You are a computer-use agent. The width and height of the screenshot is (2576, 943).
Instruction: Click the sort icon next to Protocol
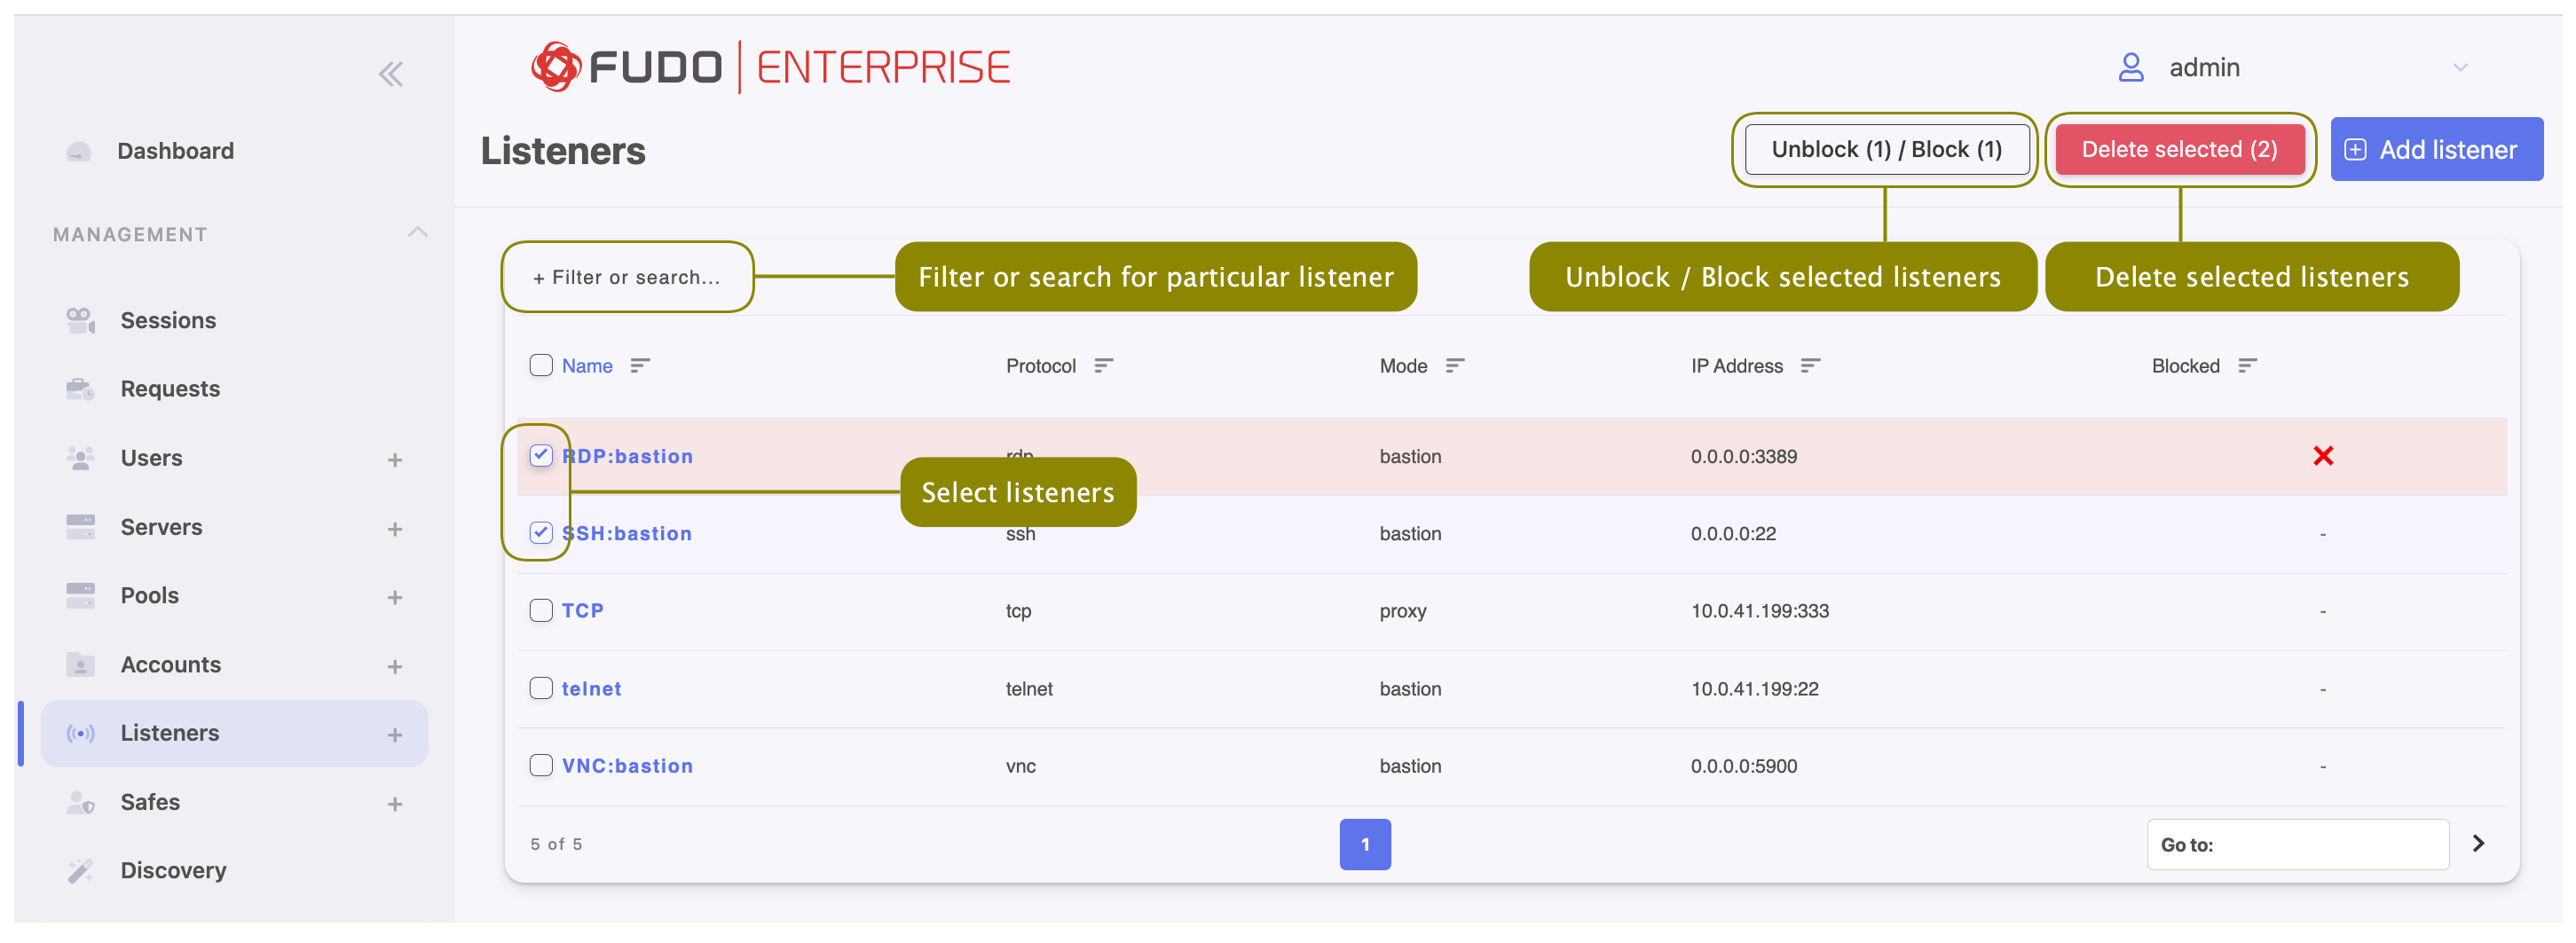[1103, 366]
